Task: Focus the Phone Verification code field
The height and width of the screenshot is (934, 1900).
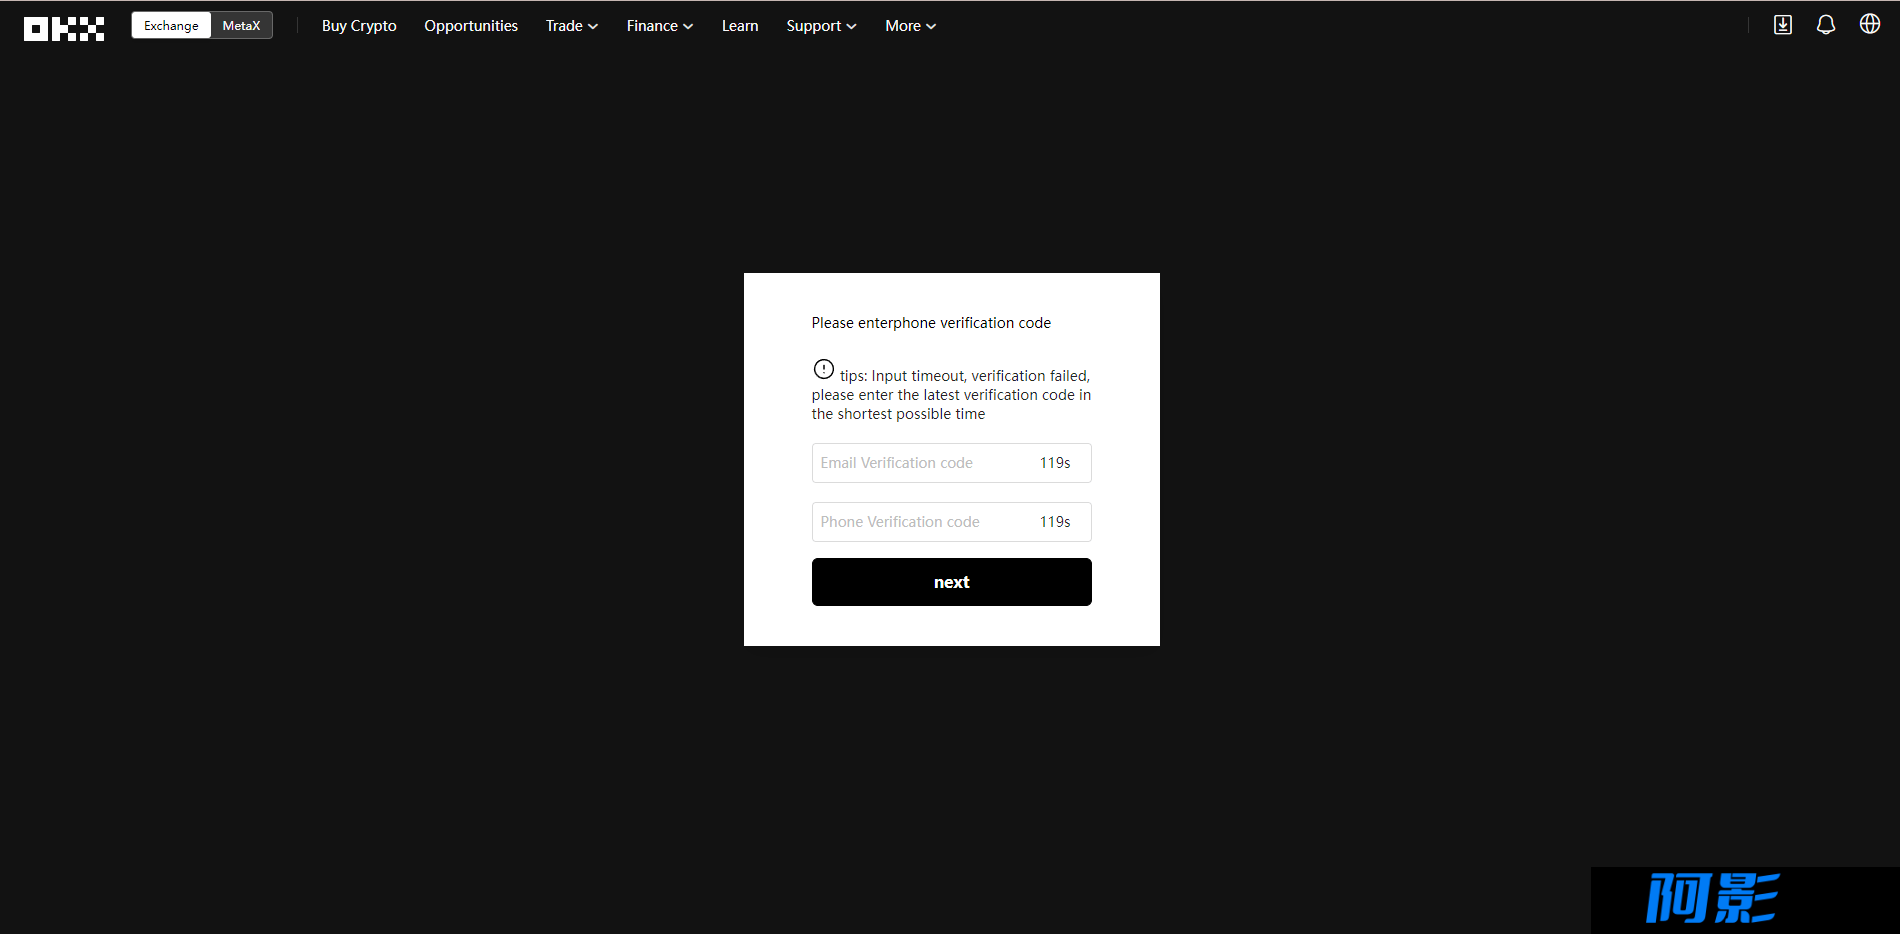Action: [952, 522]
